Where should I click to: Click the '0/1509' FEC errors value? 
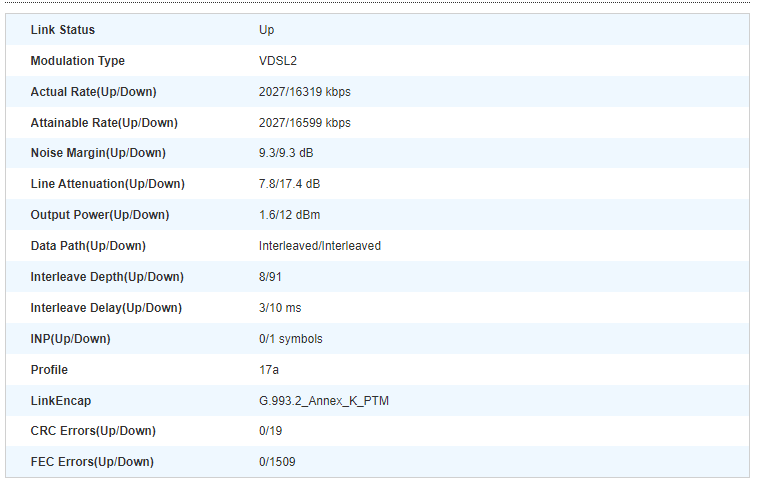coord(277,462)
